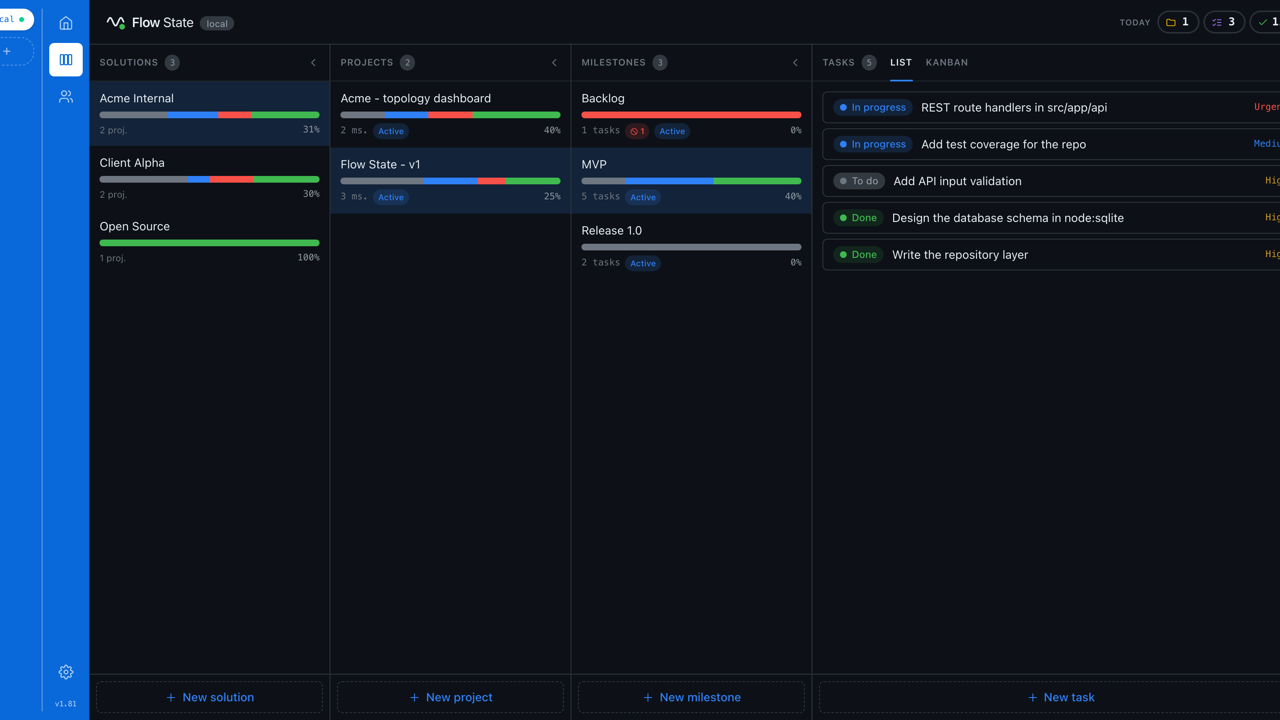
Task: Click Active badge on Release 1.0
Action: (643, 263)
